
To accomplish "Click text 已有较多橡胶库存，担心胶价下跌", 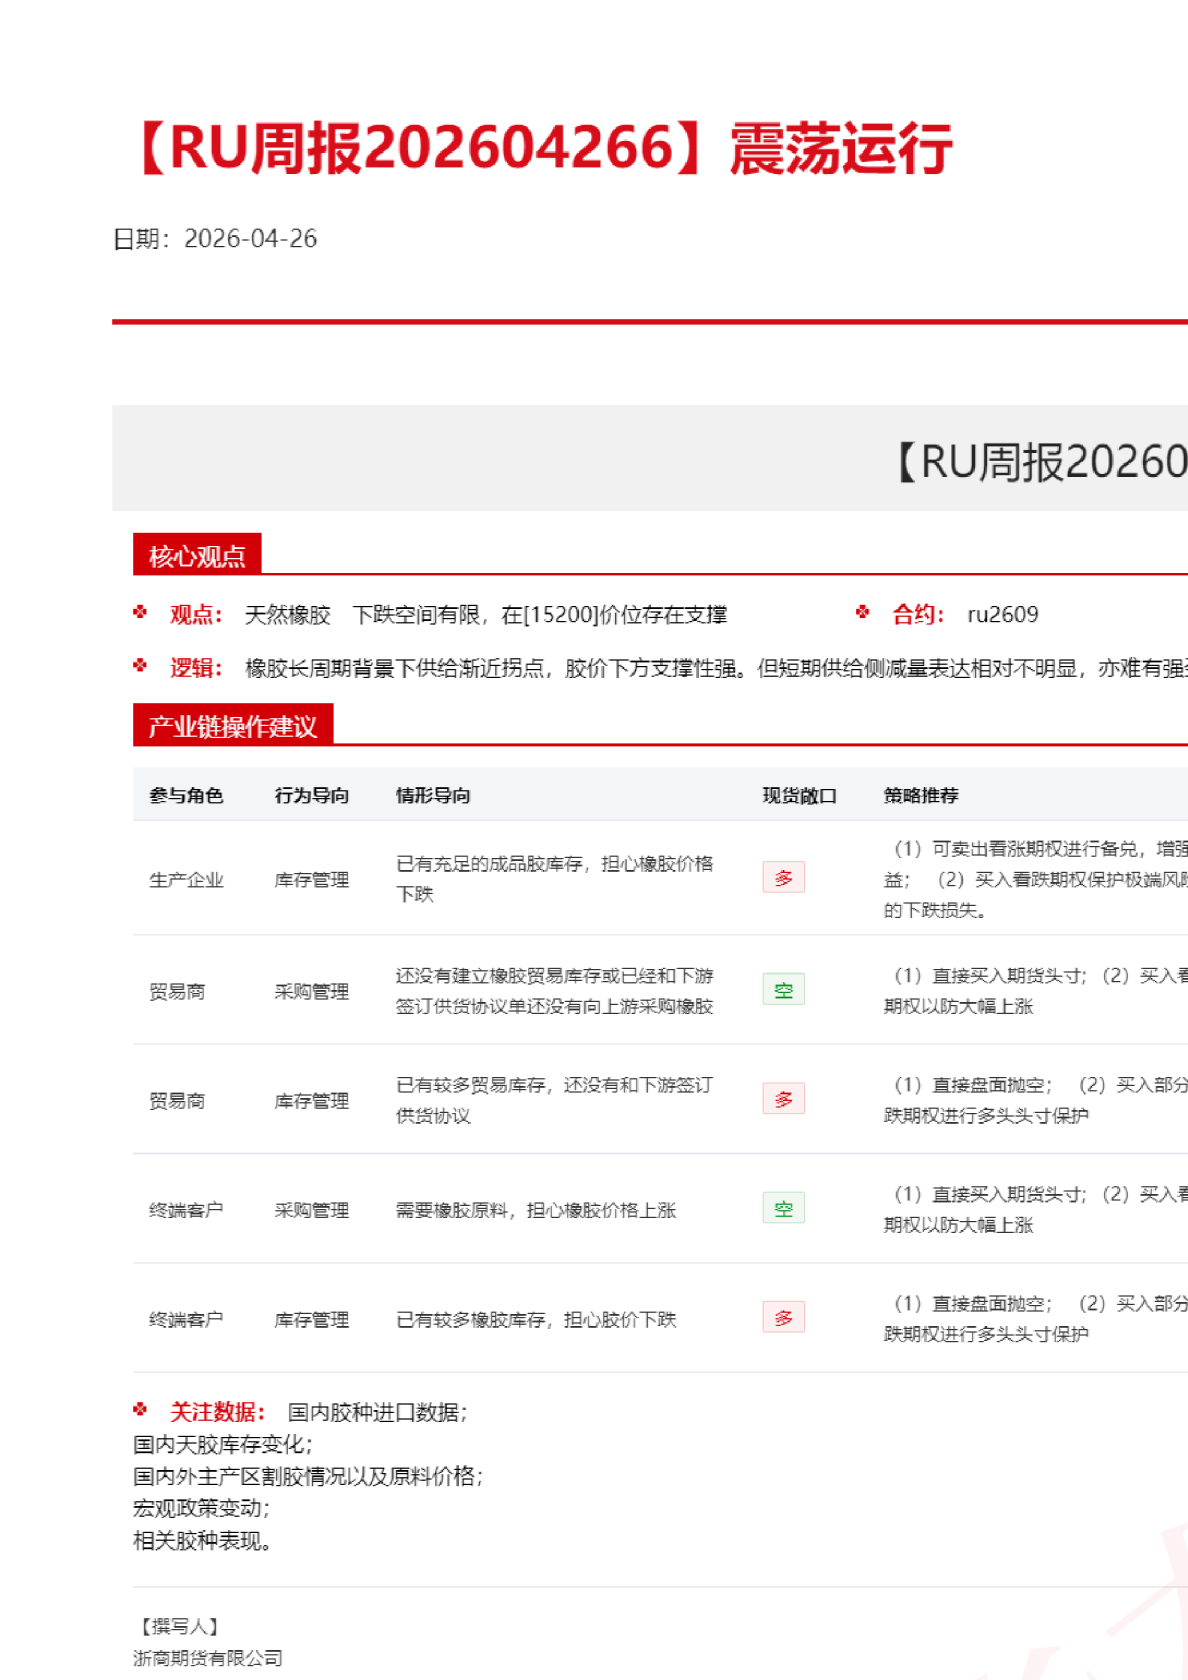I will [x=536, y=1320].
